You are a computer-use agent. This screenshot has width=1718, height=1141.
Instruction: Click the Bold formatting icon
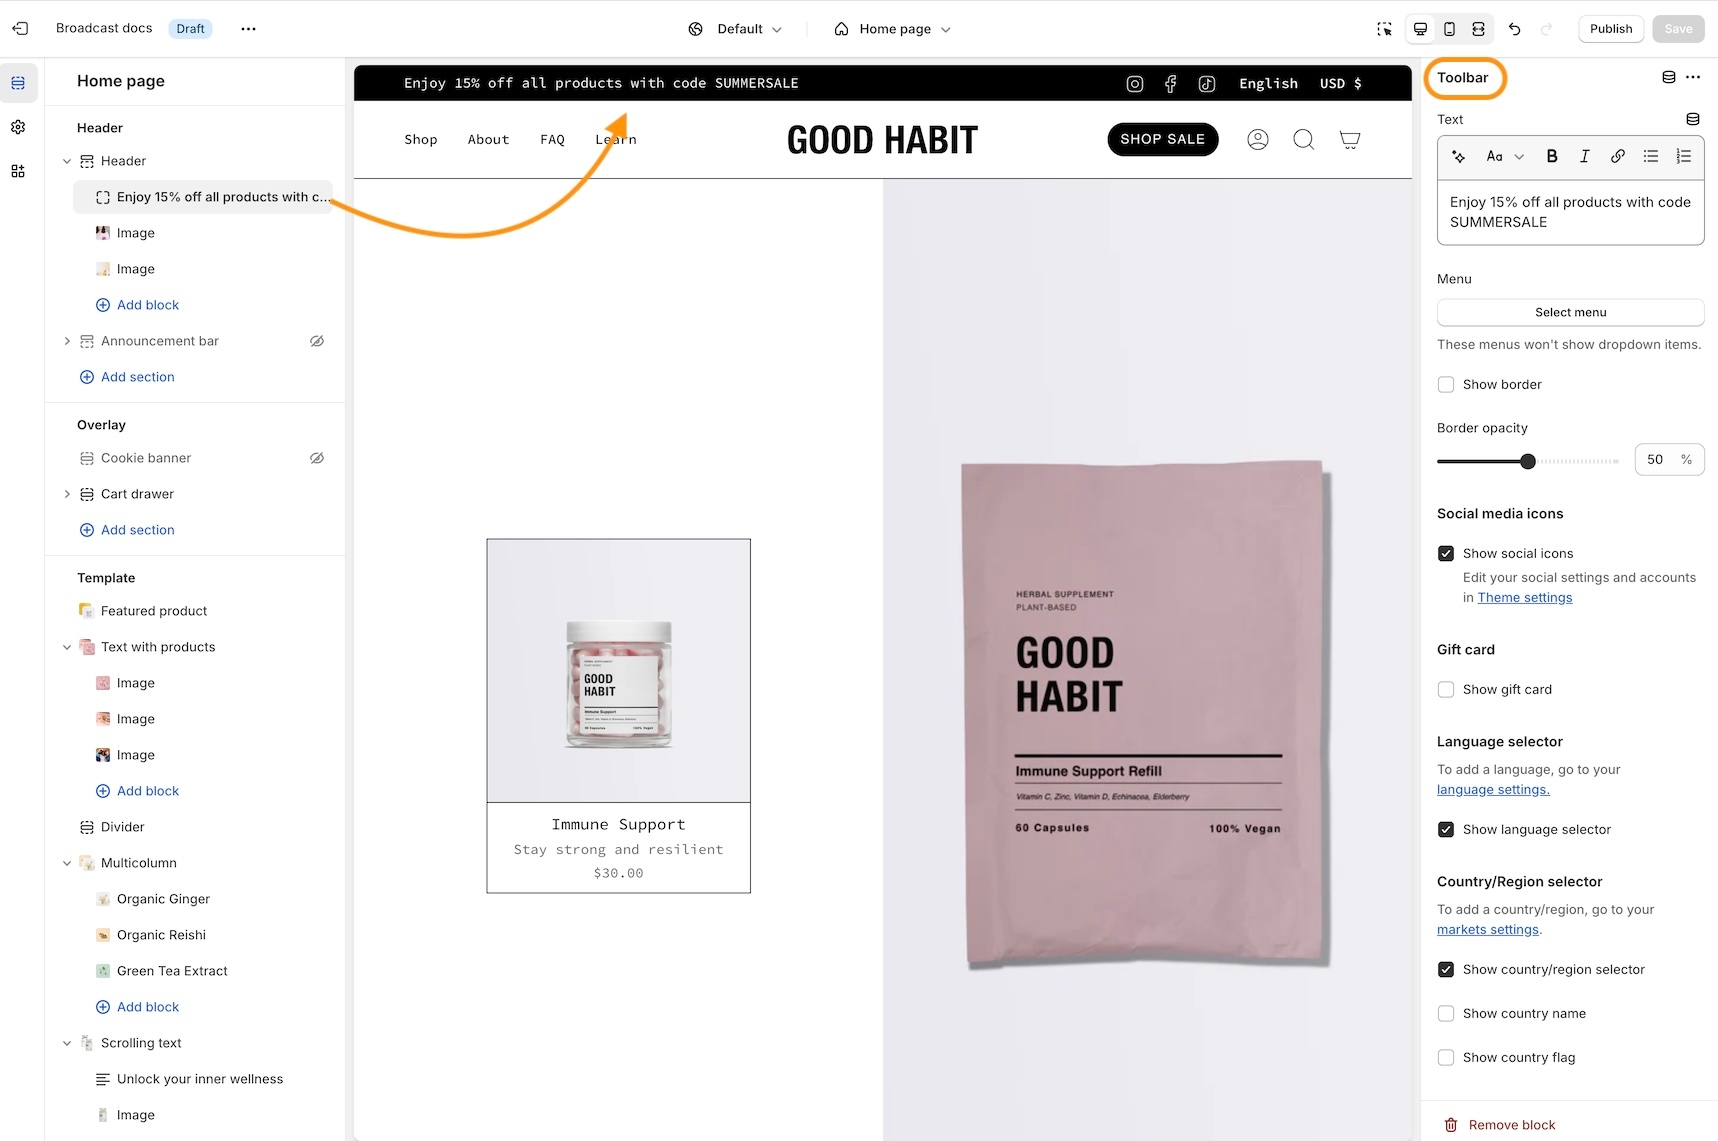click(1552, 156)
